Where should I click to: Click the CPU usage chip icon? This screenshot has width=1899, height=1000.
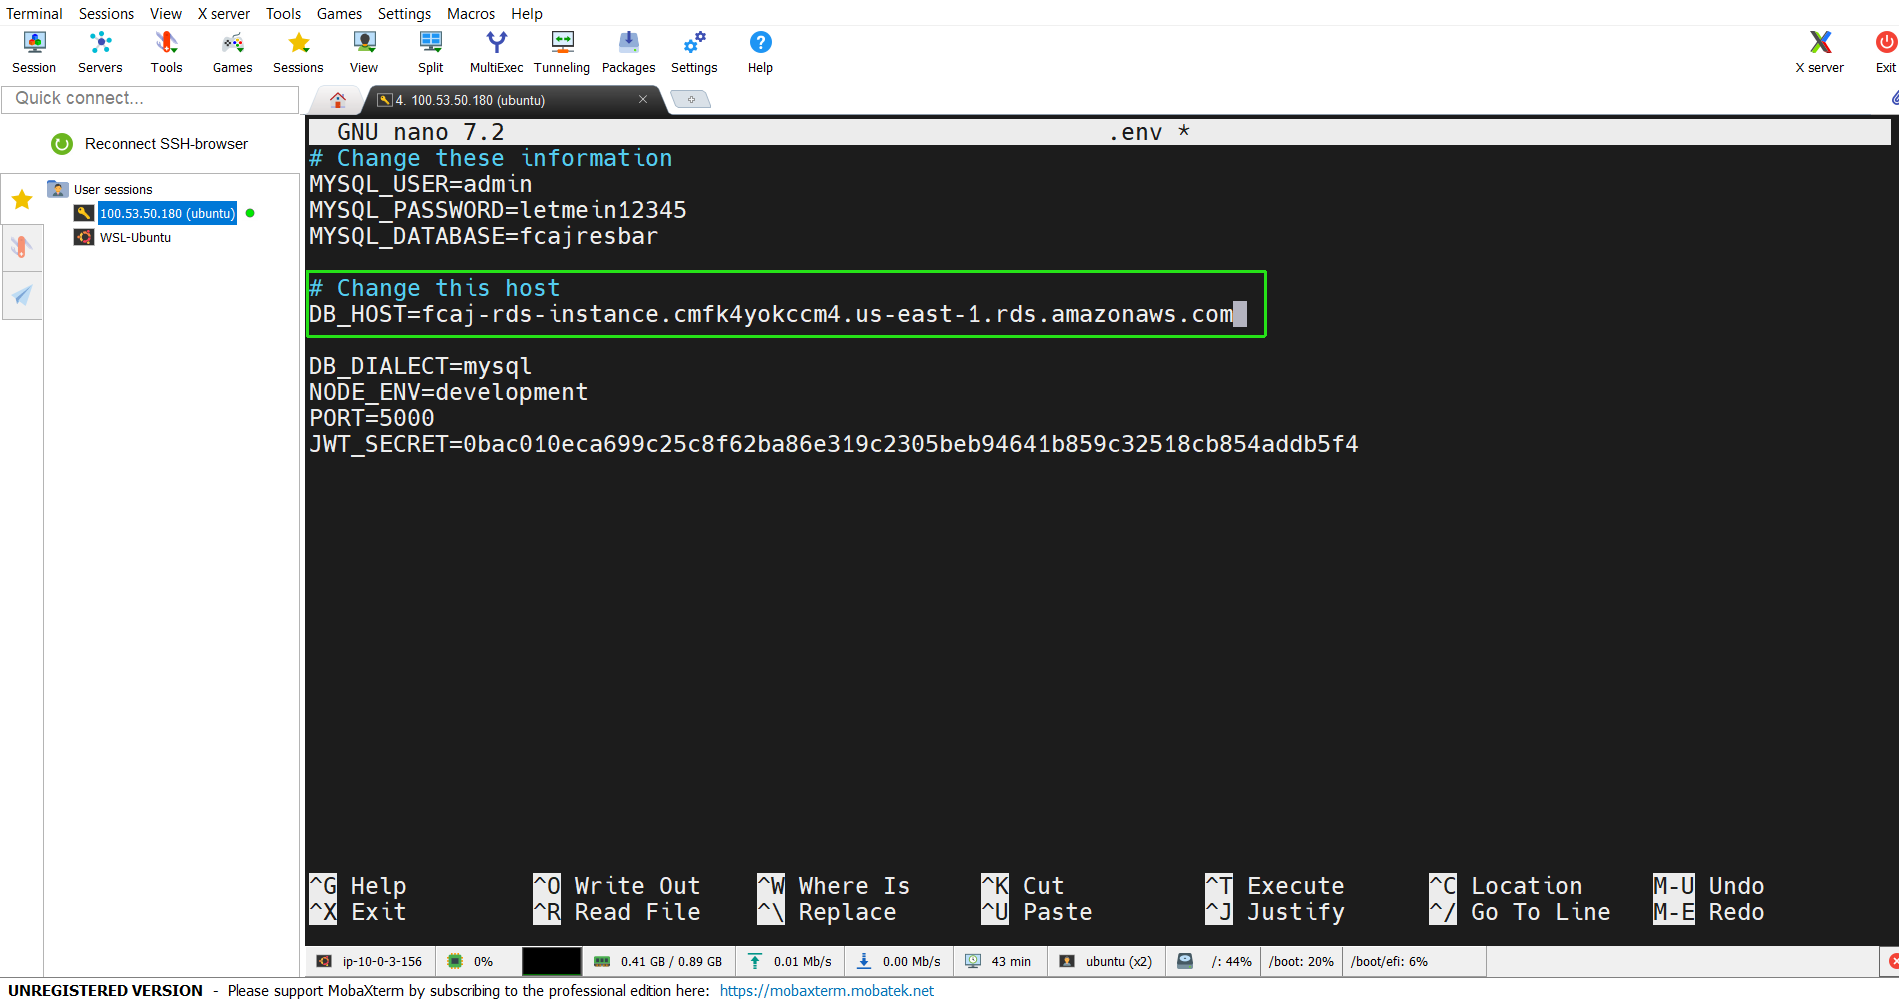pyautogui.click(x=455, y=961)
